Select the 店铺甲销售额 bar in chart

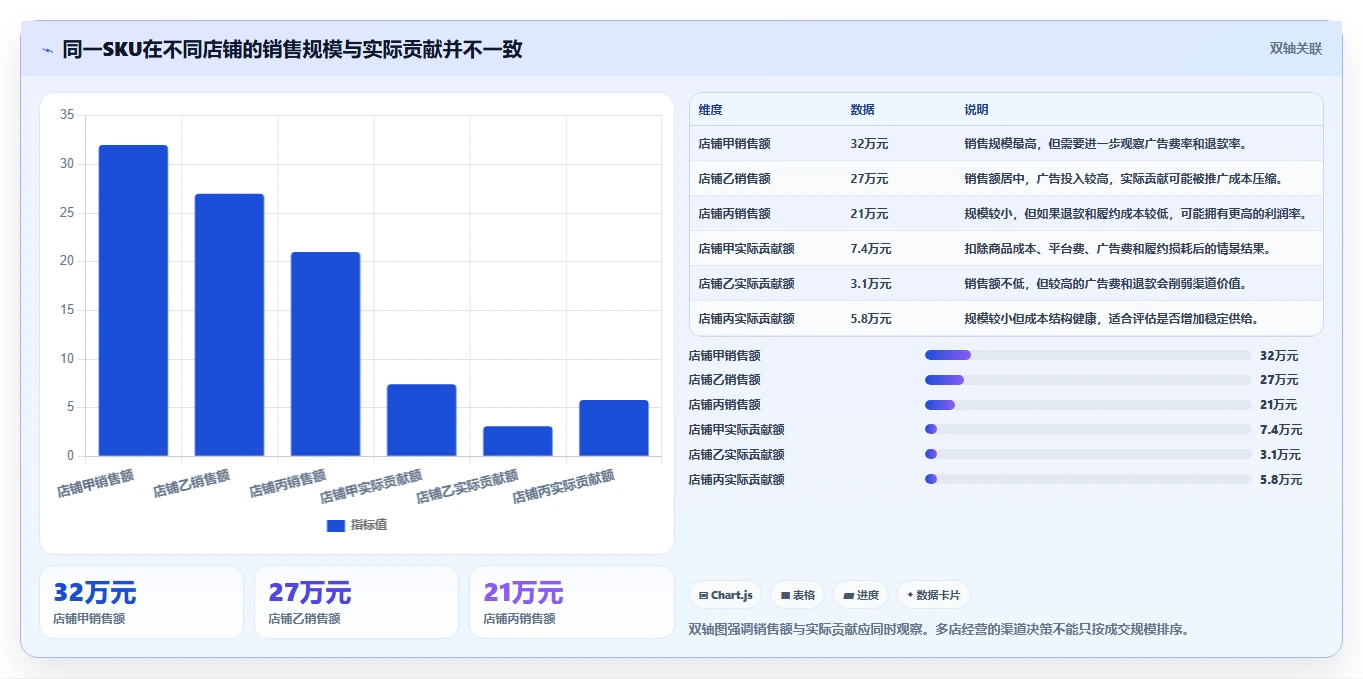pyautogui.click(x=133, y=301)
